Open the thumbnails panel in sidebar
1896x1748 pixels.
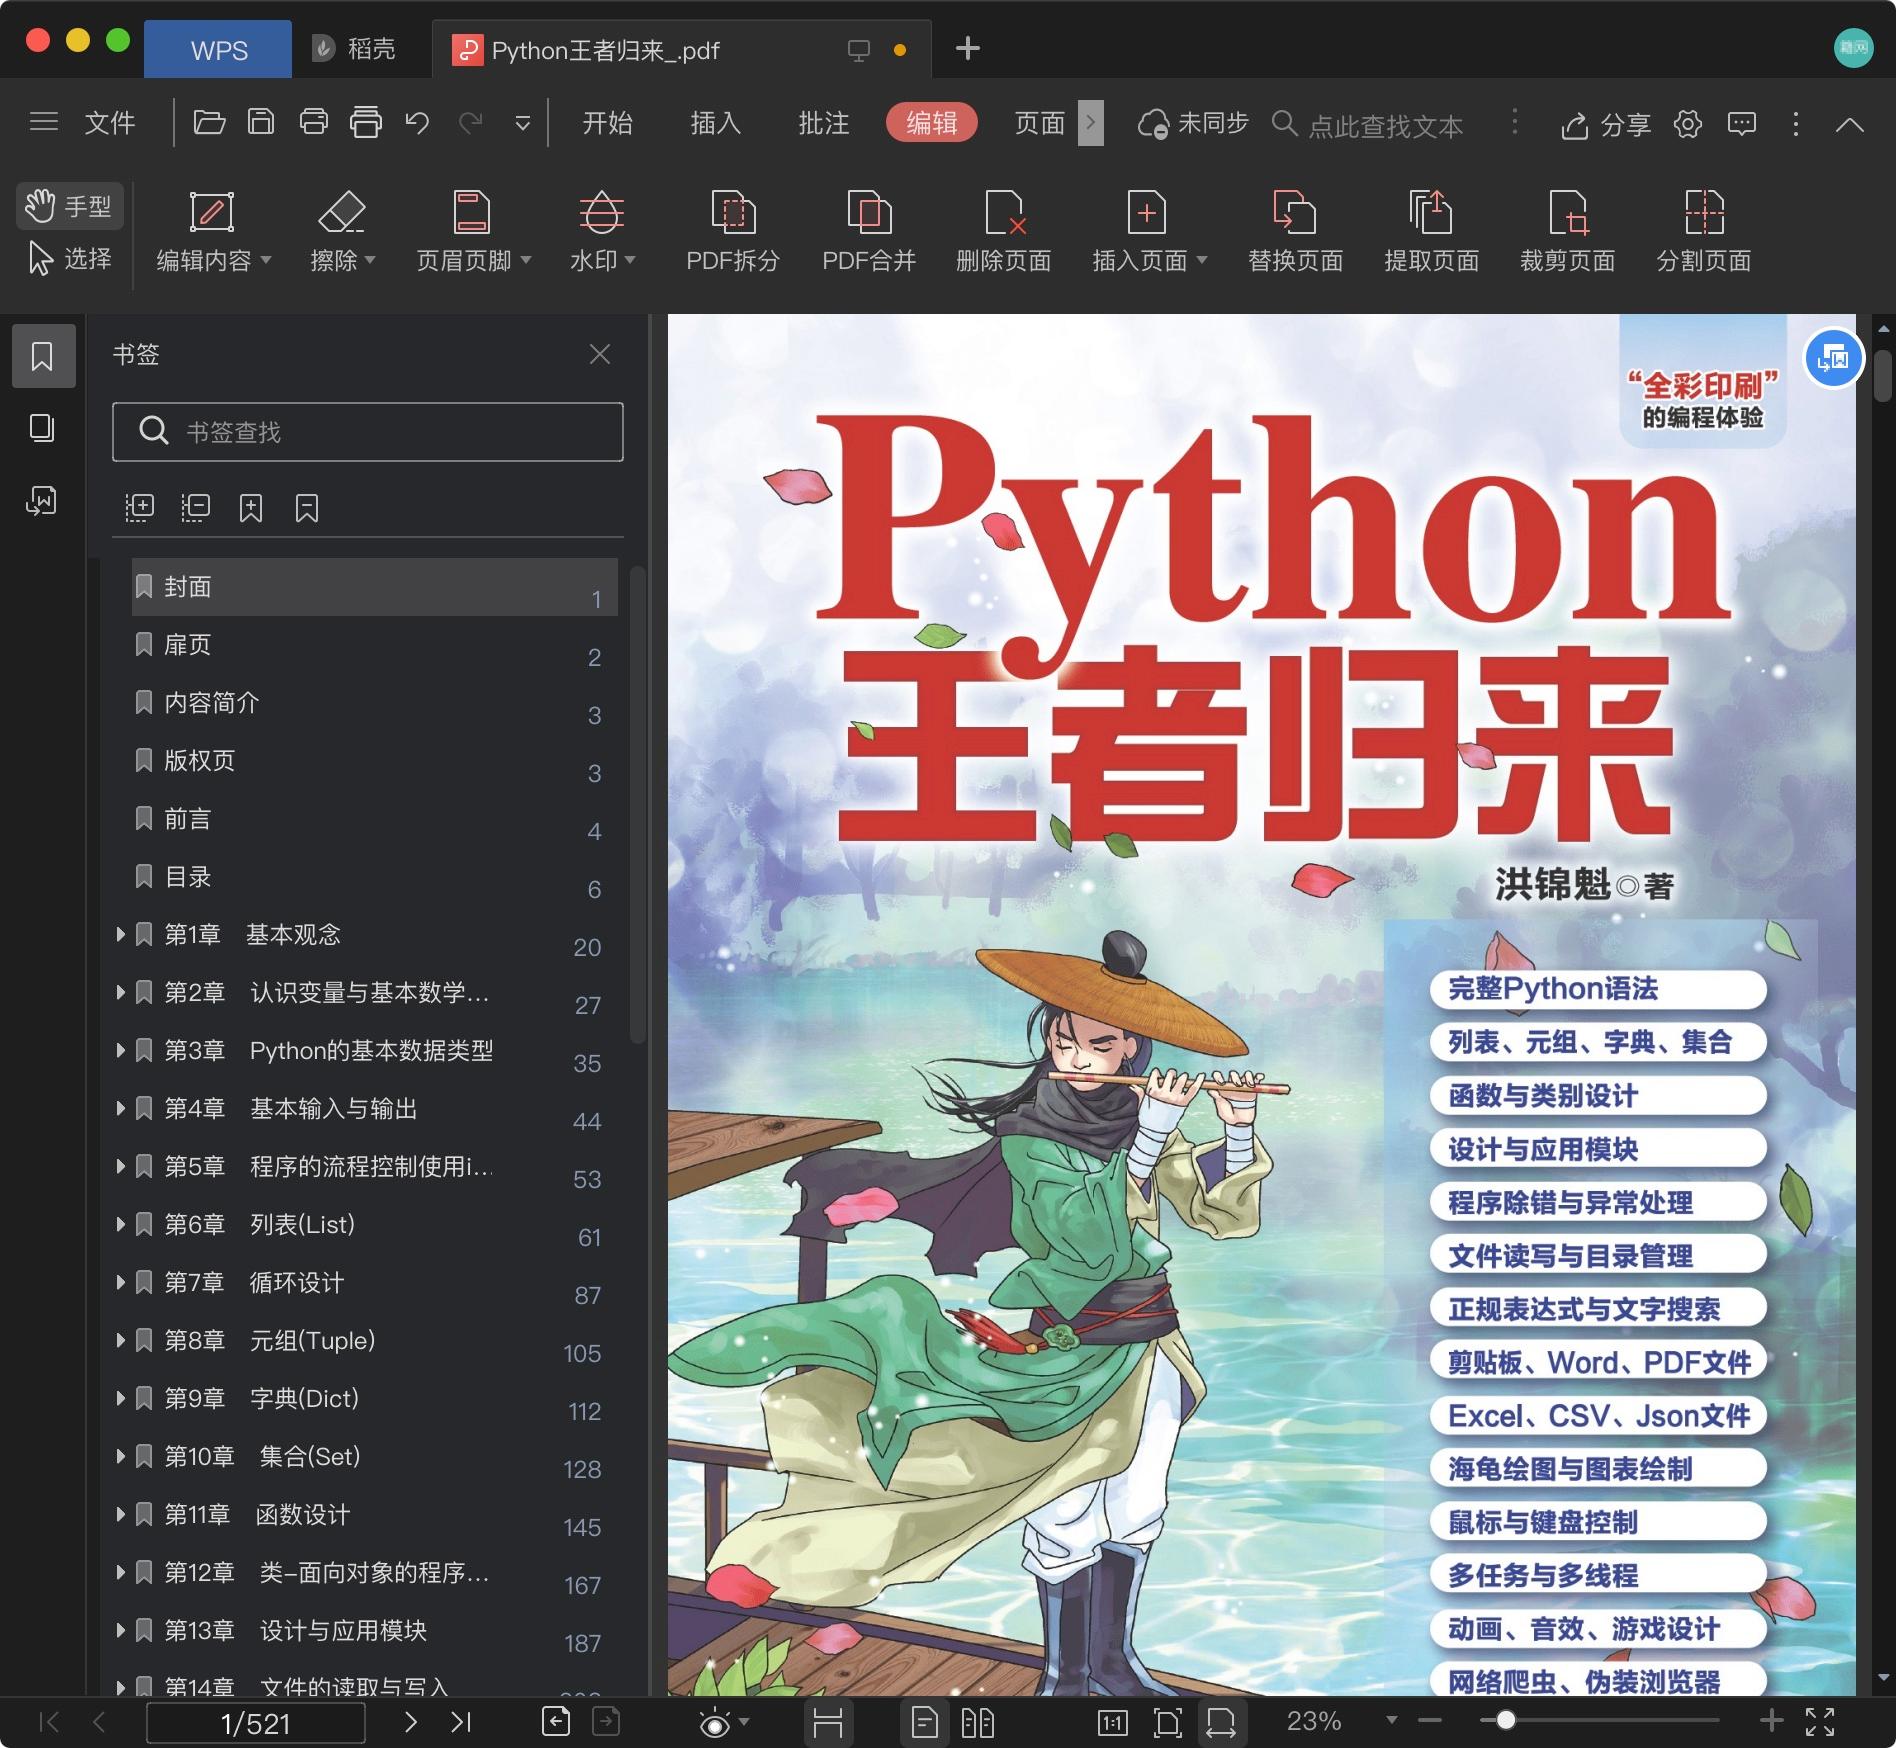click(x=42, y=428)
